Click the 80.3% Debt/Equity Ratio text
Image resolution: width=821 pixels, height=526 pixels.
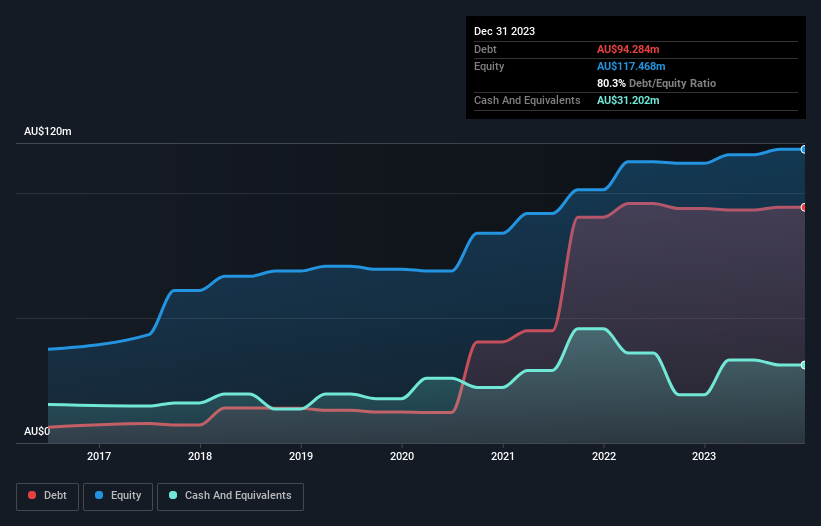click(x=656, y=83)
